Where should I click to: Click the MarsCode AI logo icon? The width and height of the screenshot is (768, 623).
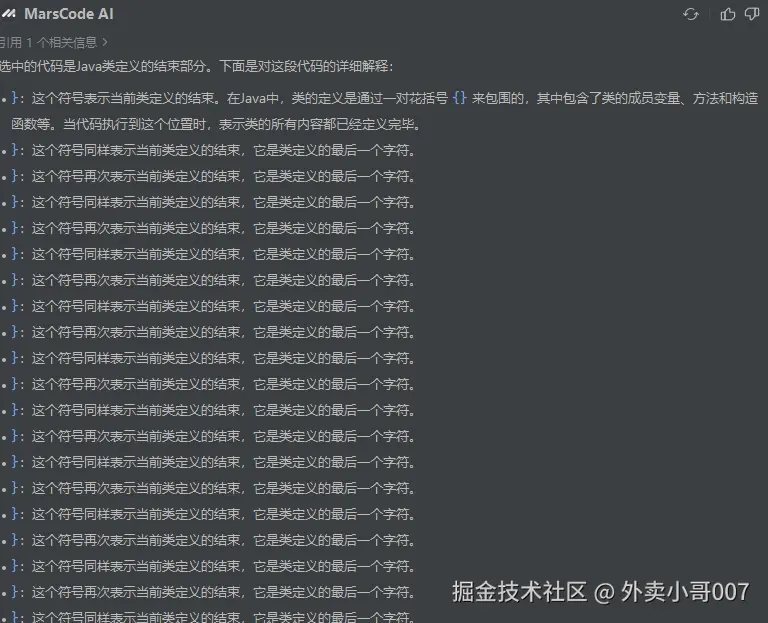[9, 14]
